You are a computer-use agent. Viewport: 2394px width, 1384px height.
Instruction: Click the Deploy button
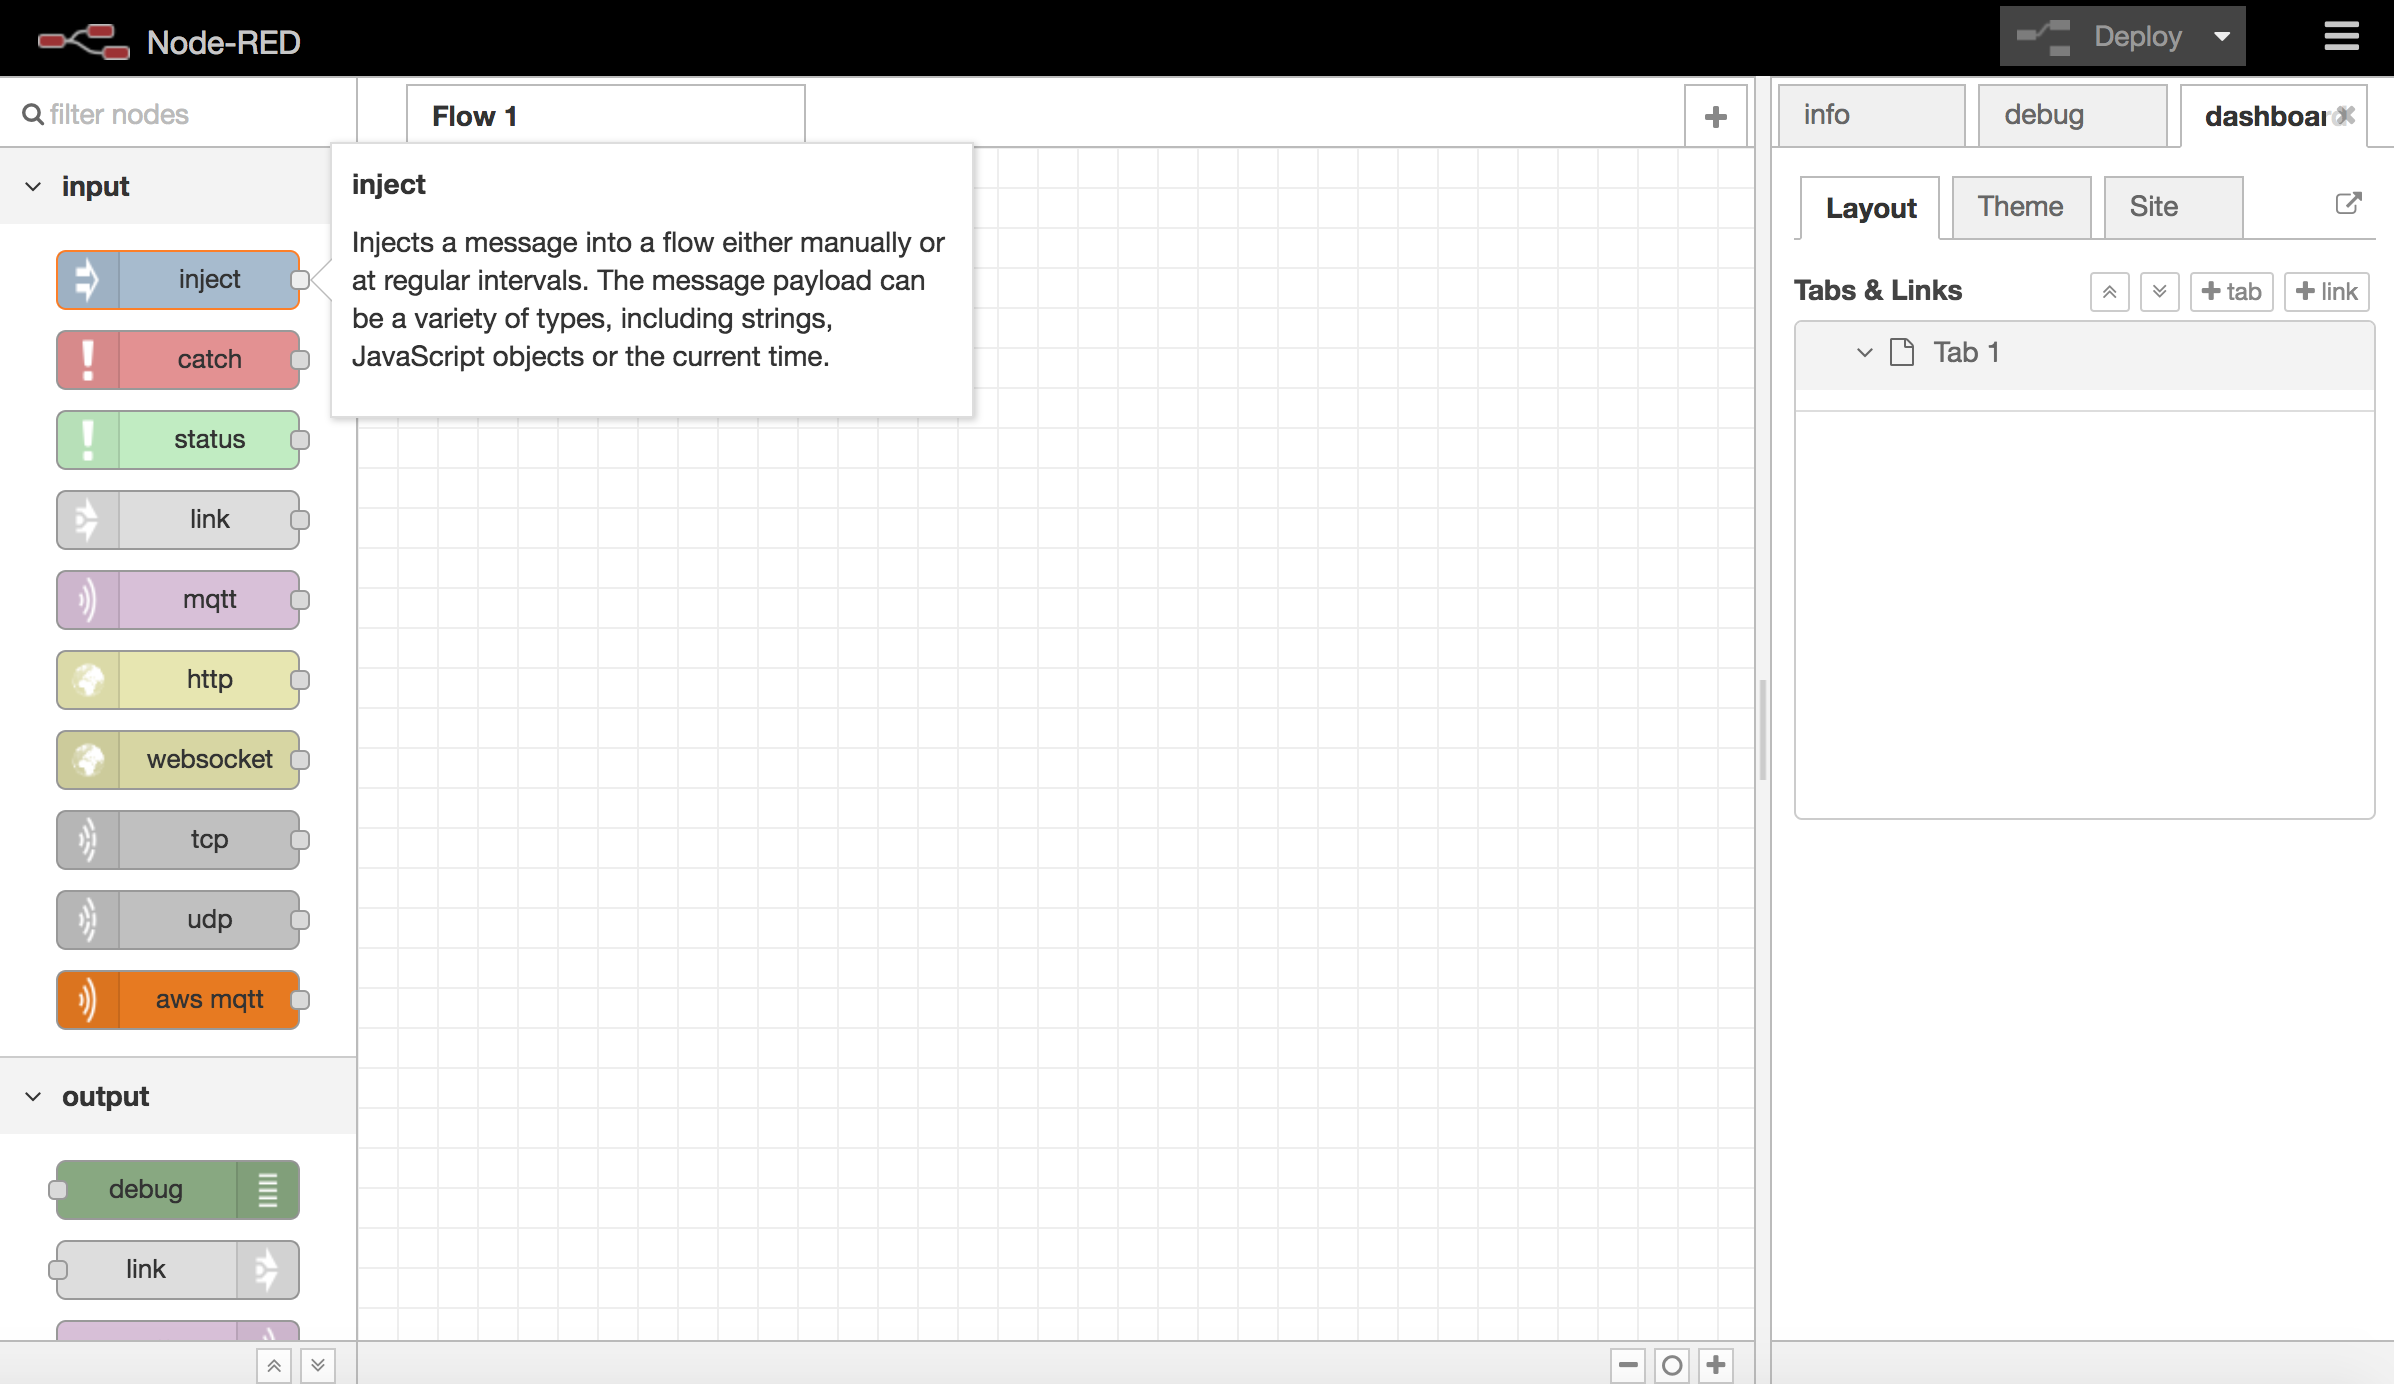point(2099,37)
